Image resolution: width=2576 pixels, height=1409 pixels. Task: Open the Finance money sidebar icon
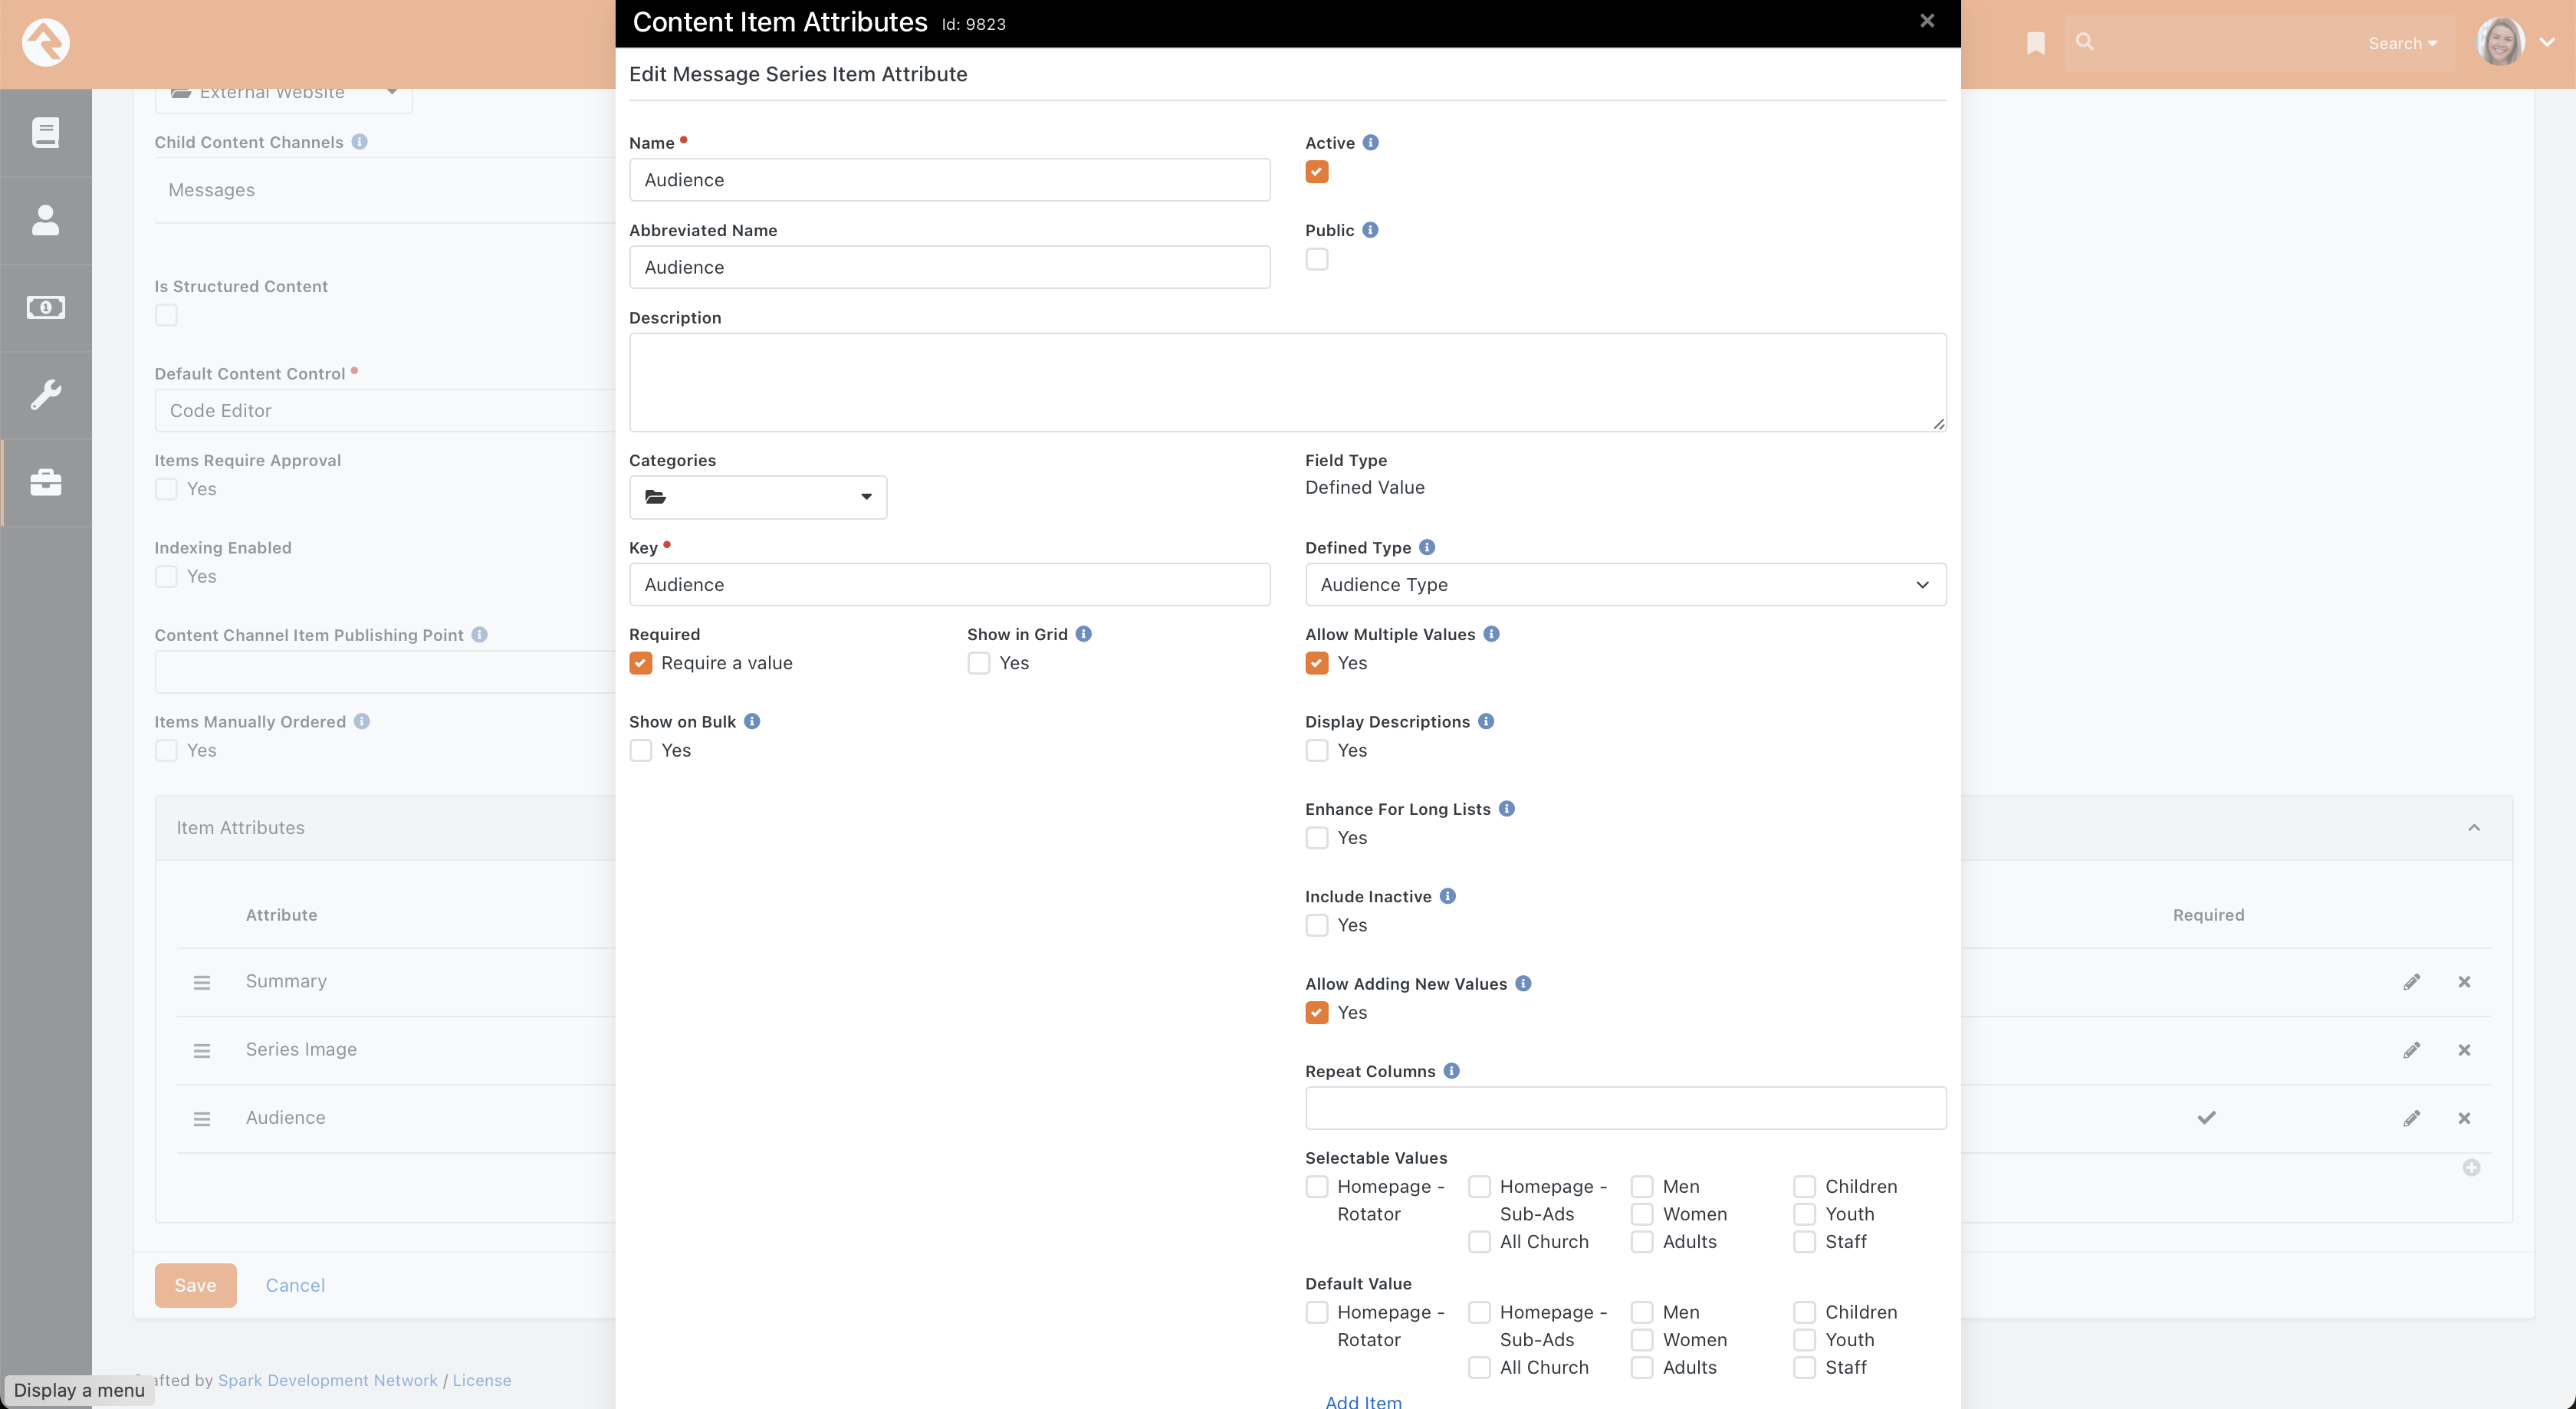(46, 307)
